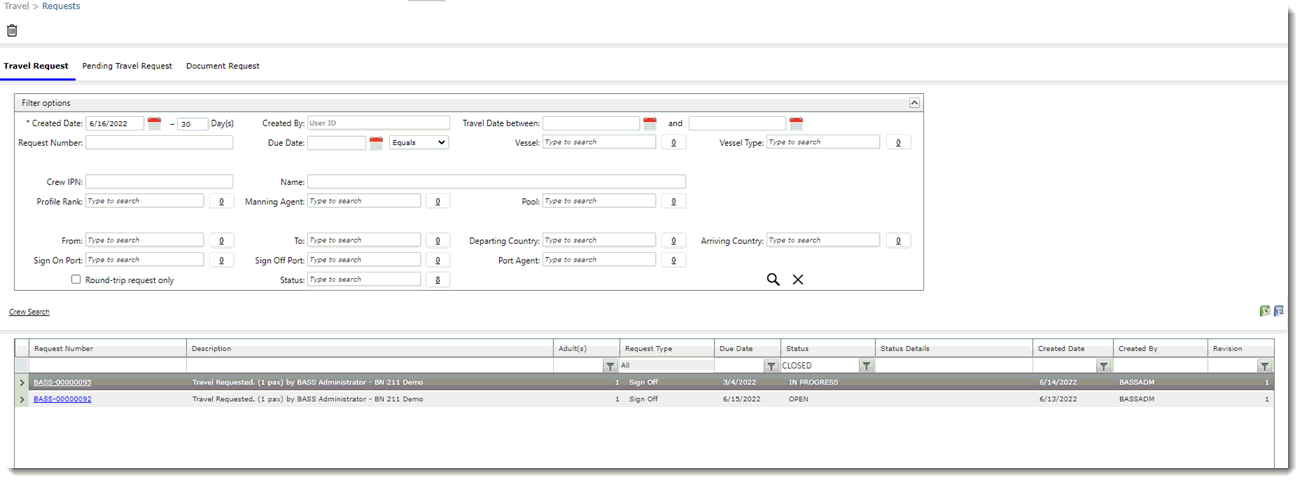Image resolution: width=1303 pixels, height=483 pixels.
Task: Open the Created Date calendar picker
Action: tap(154, 124)
